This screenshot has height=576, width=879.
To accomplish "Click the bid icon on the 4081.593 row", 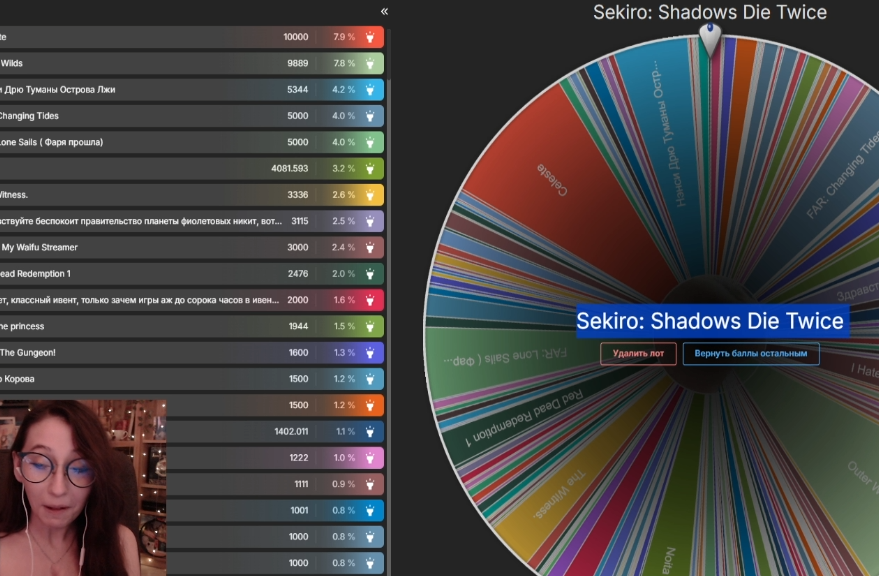I will click(370, 168).
